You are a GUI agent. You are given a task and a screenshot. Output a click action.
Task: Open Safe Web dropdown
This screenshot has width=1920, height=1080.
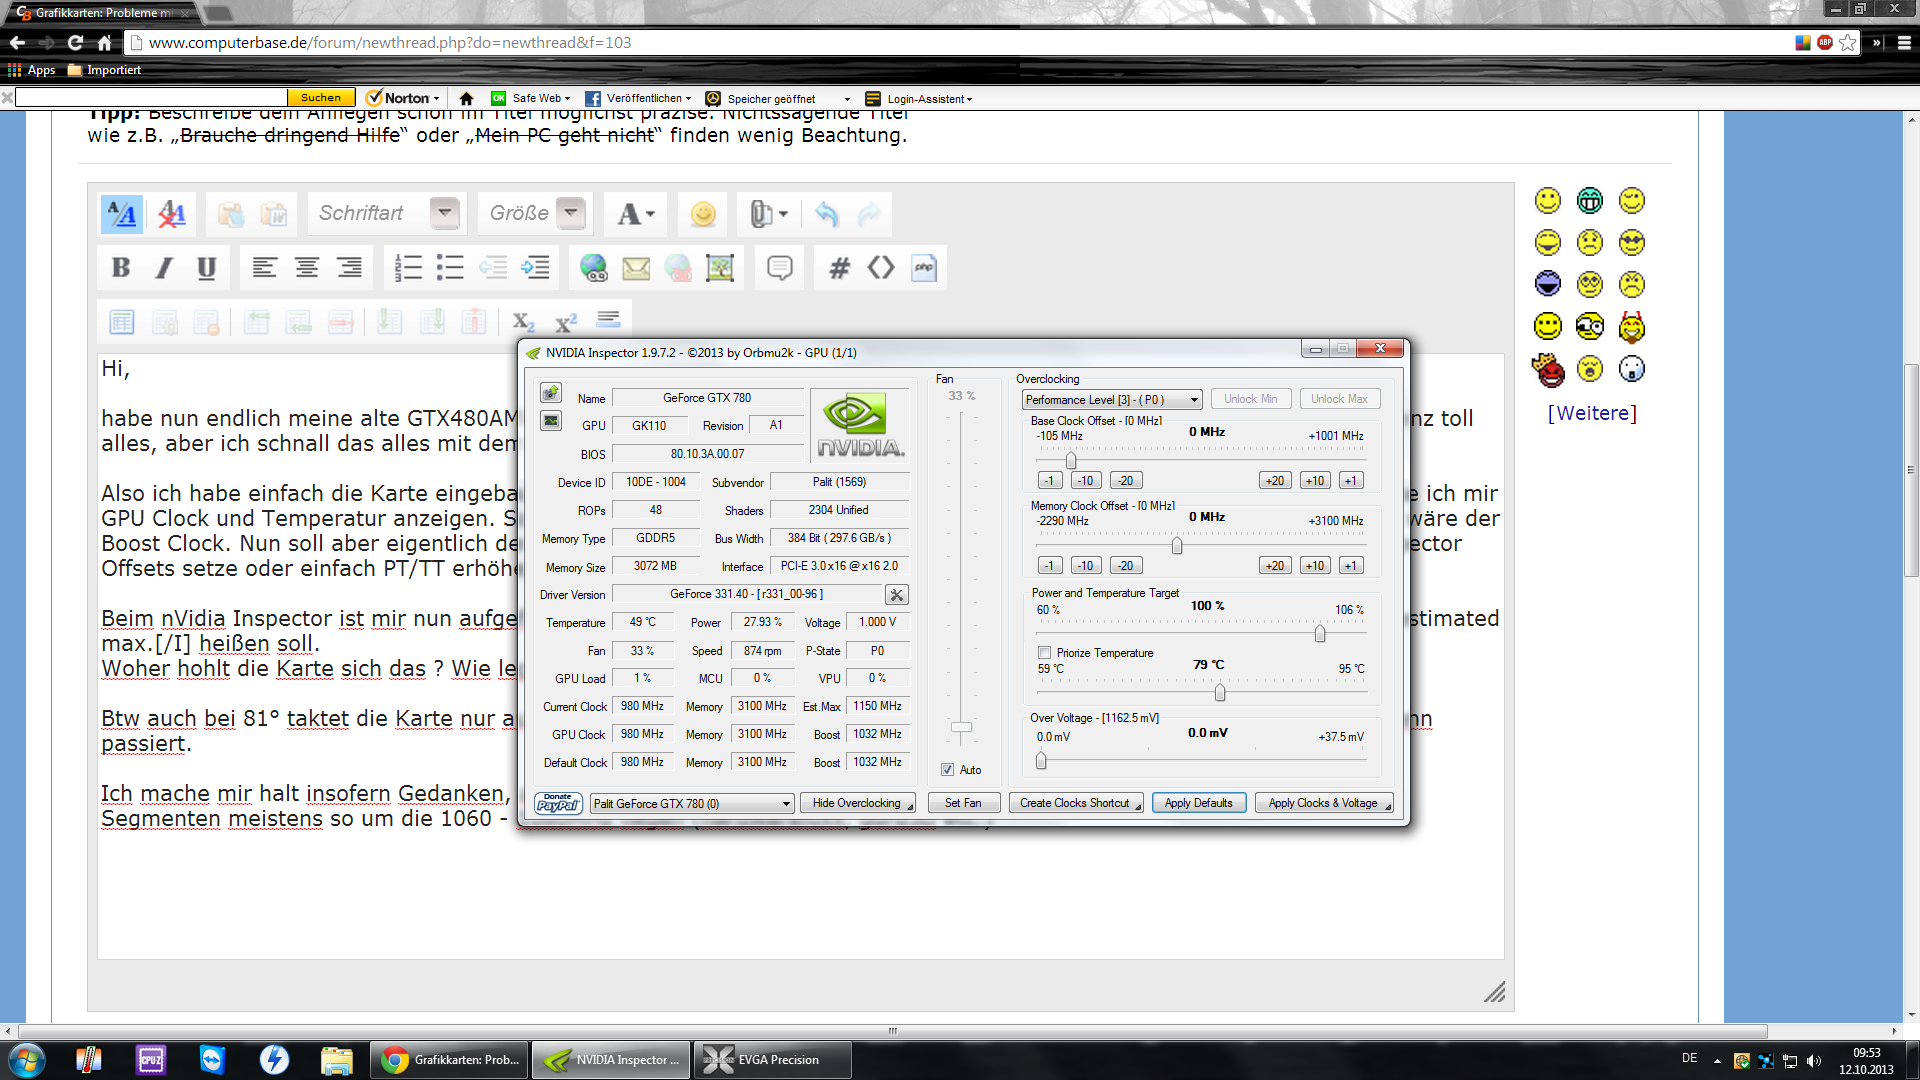pyautogui.click(x=531, y=98)
